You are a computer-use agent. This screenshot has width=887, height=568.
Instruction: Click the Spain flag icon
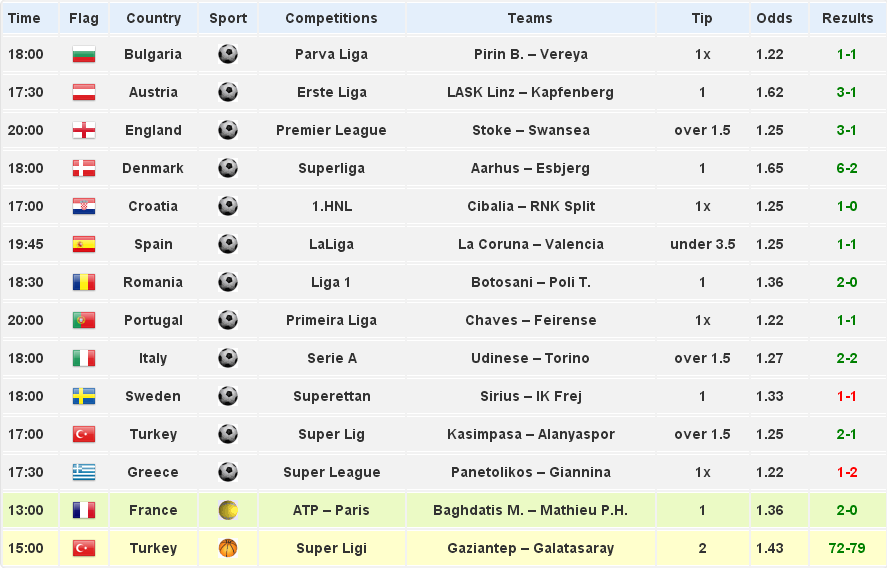pyautogui.click(x=83, y=245)
